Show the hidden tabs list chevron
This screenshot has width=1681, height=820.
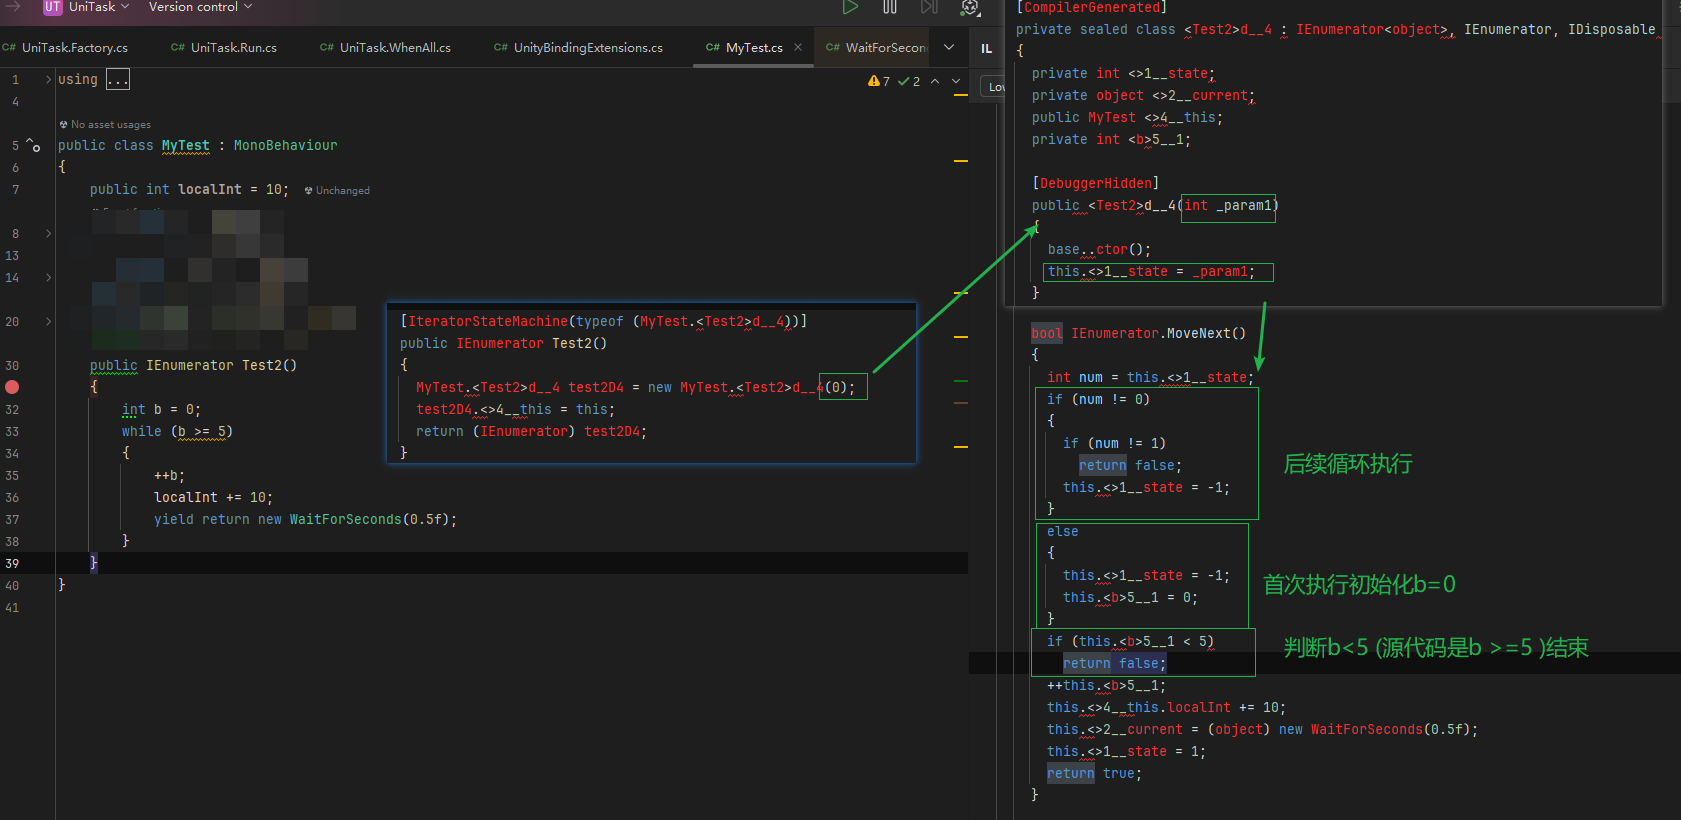949,47
